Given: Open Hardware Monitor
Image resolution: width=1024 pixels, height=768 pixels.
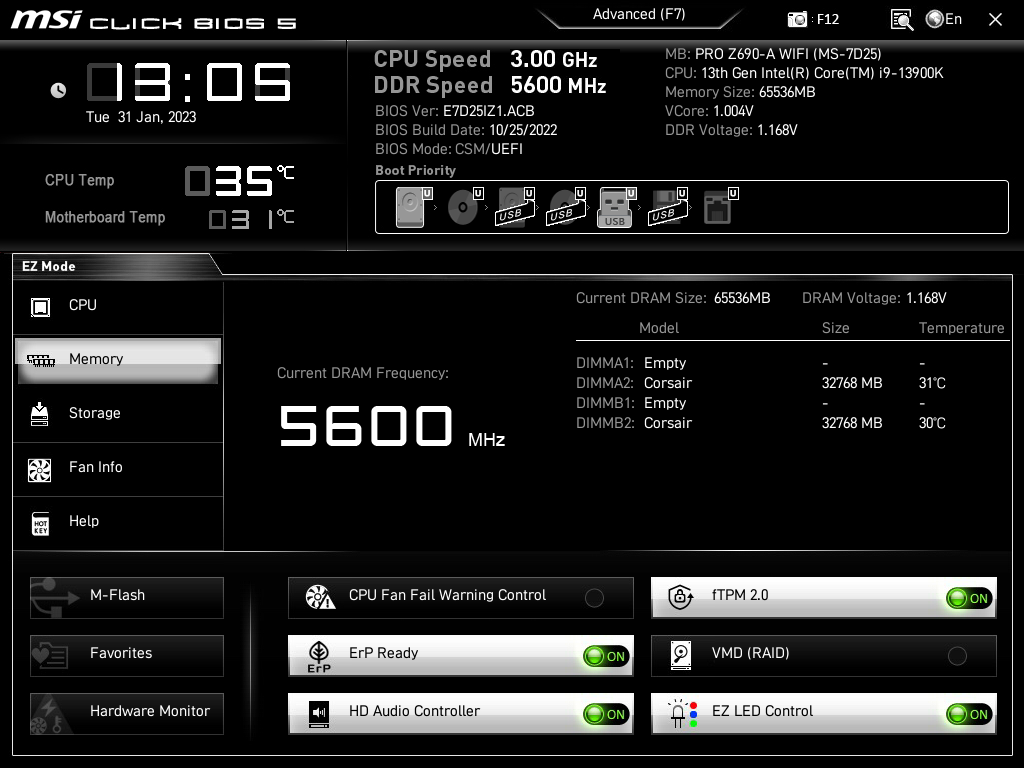Looking at the screenshot, I should (x=127, y=714).
